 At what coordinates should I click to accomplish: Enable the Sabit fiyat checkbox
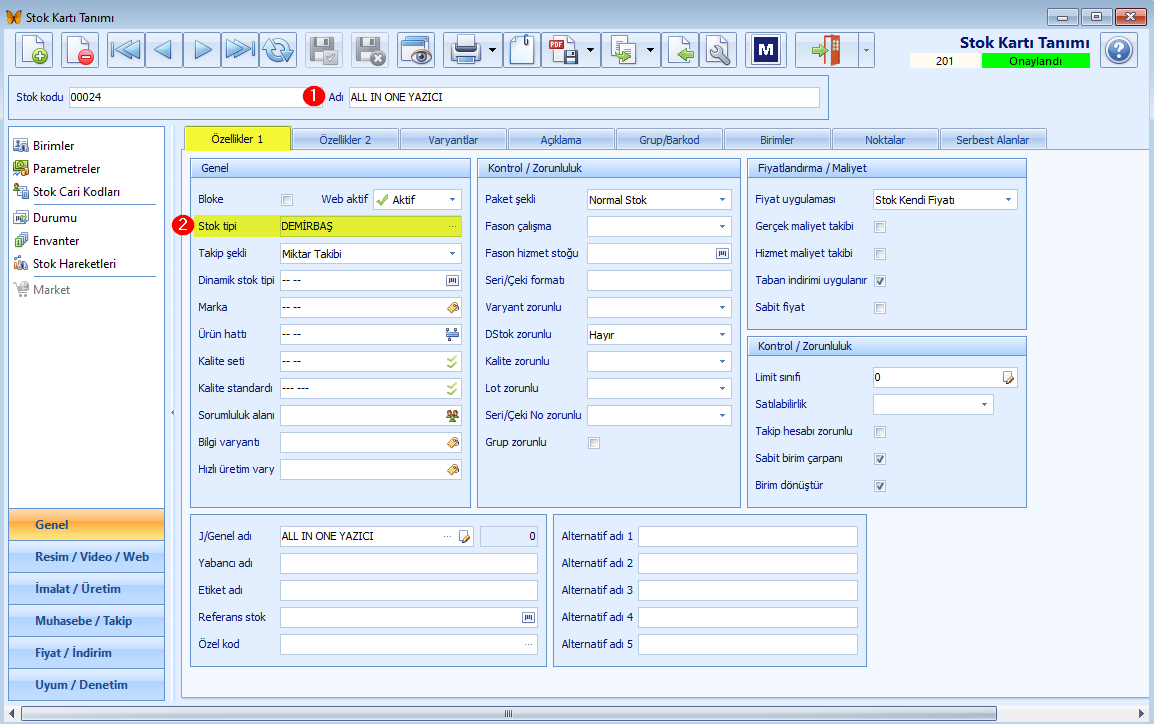coord(879,308)
